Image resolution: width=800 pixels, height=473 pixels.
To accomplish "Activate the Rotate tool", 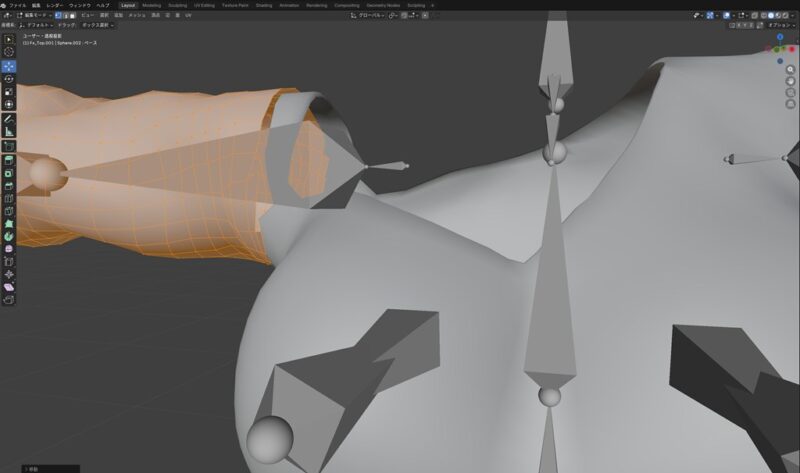I will coord(9,78).
